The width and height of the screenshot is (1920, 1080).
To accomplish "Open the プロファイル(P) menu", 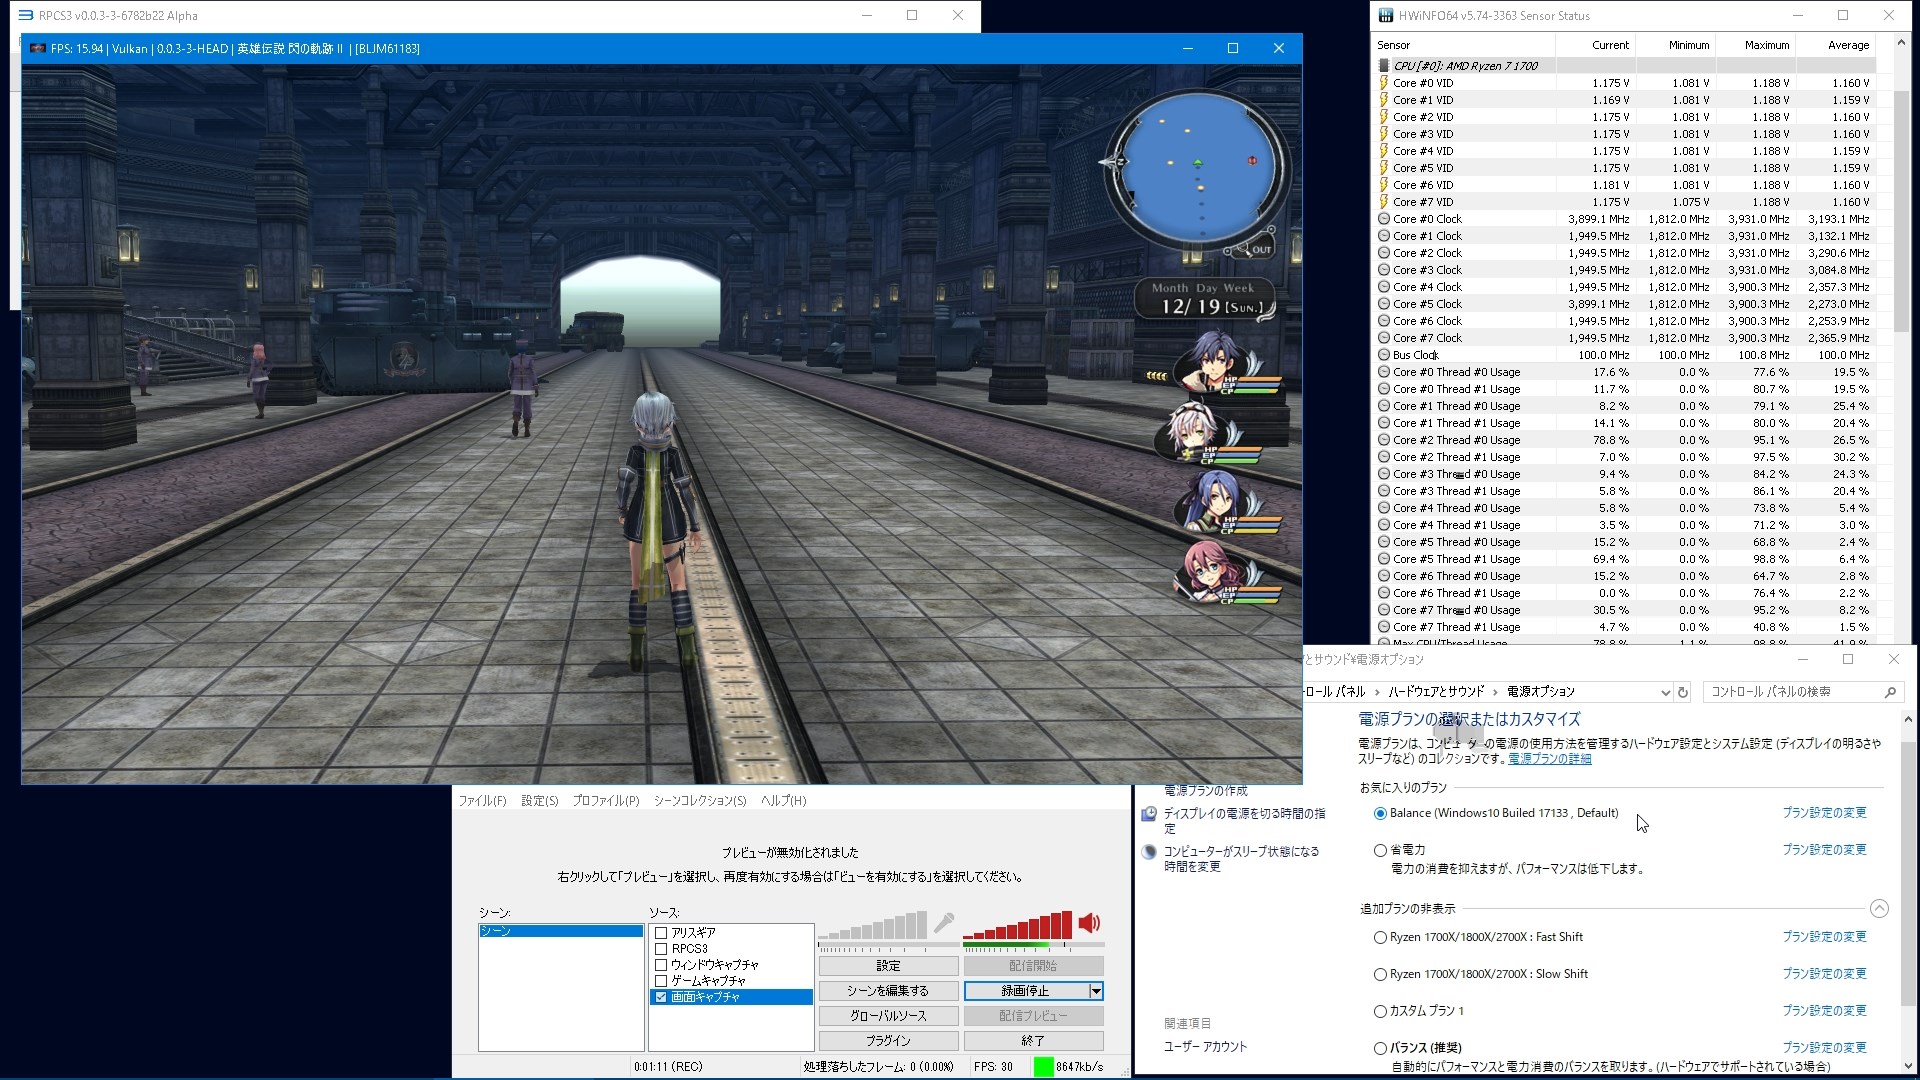I will [x=605, y=801].
